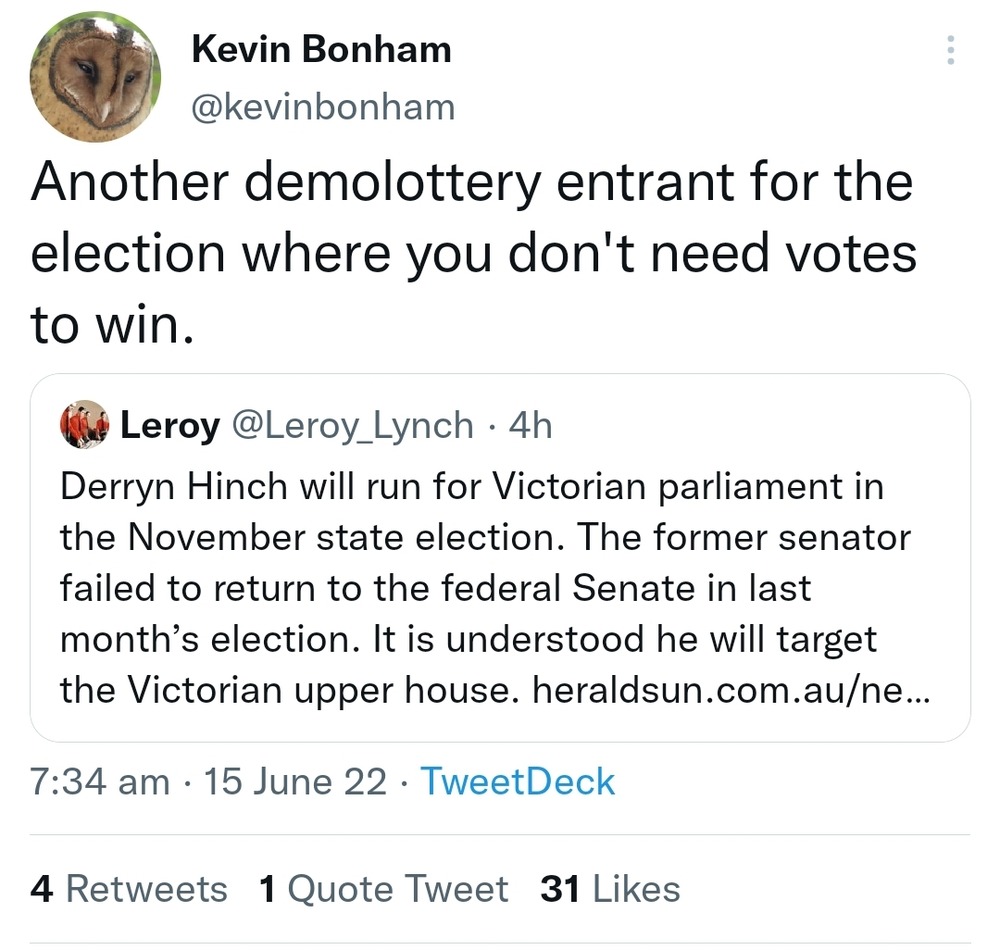
Task: Click the 15 June 22 date
Action: [x=294, y=781]
